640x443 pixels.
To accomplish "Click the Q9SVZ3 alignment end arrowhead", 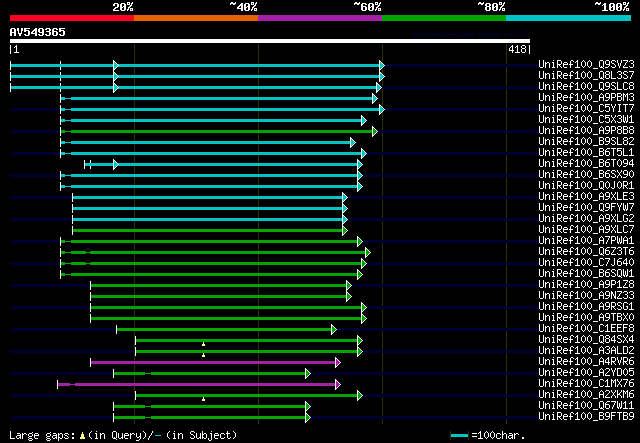I will pos(382,65).
